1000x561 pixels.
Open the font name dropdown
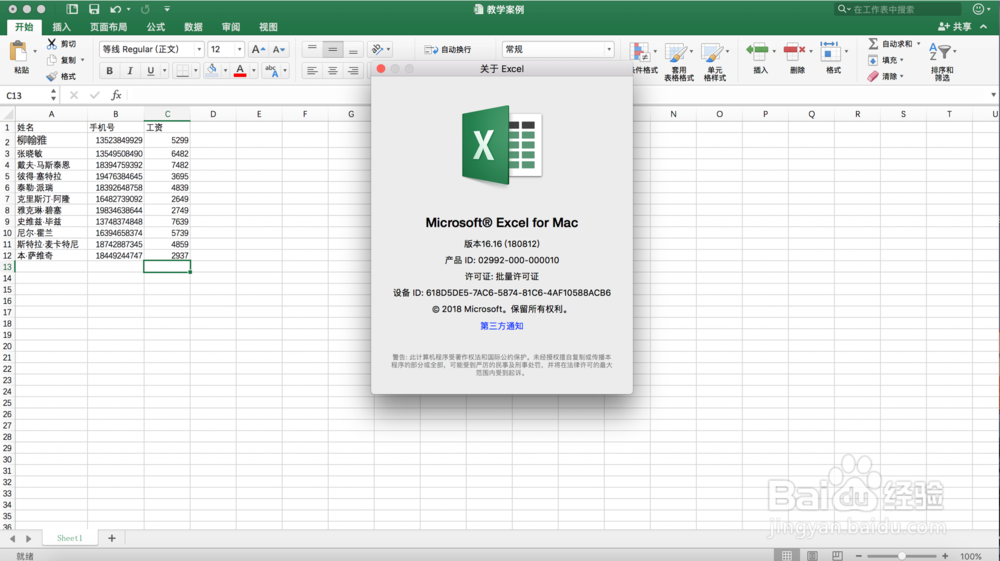point(199,49)
